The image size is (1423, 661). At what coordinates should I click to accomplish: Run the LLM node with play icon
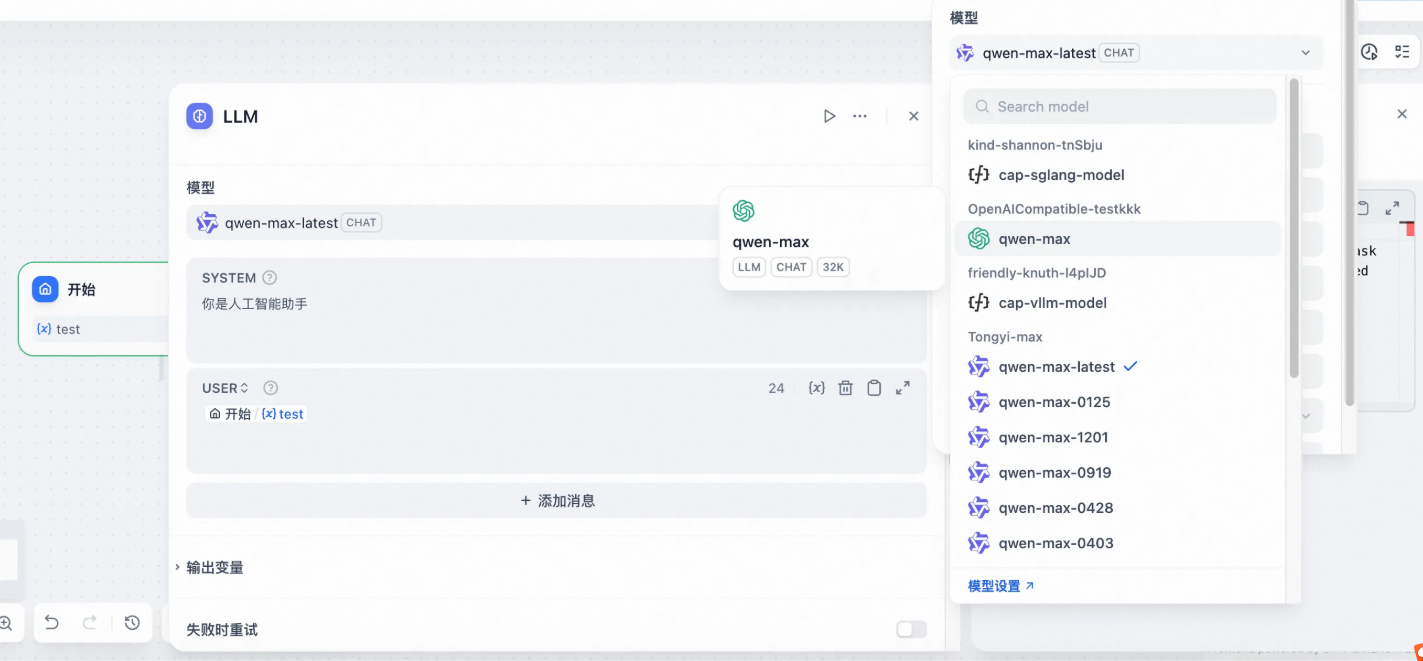pyautogui.click(x=829, y=116)
